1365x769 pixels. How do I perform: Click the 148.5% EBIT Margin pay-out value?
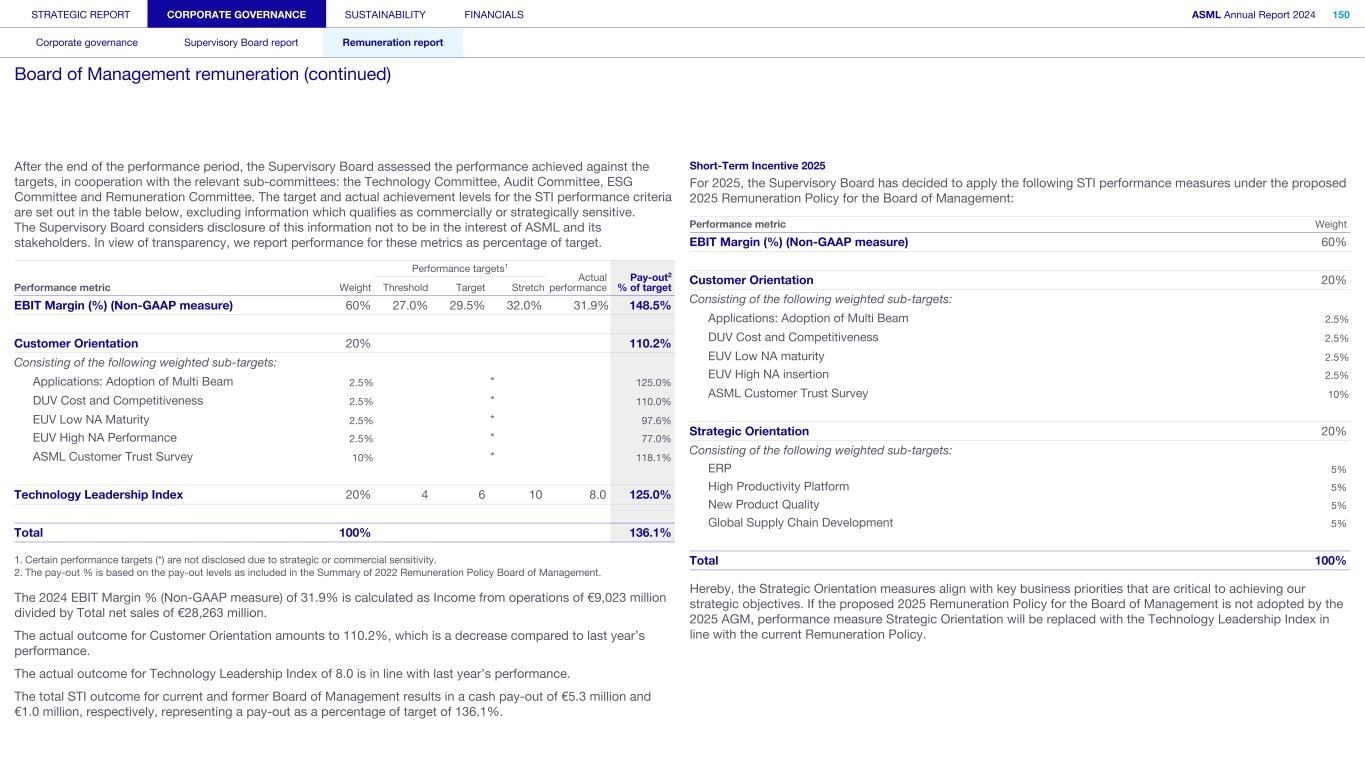pos(649,306)
